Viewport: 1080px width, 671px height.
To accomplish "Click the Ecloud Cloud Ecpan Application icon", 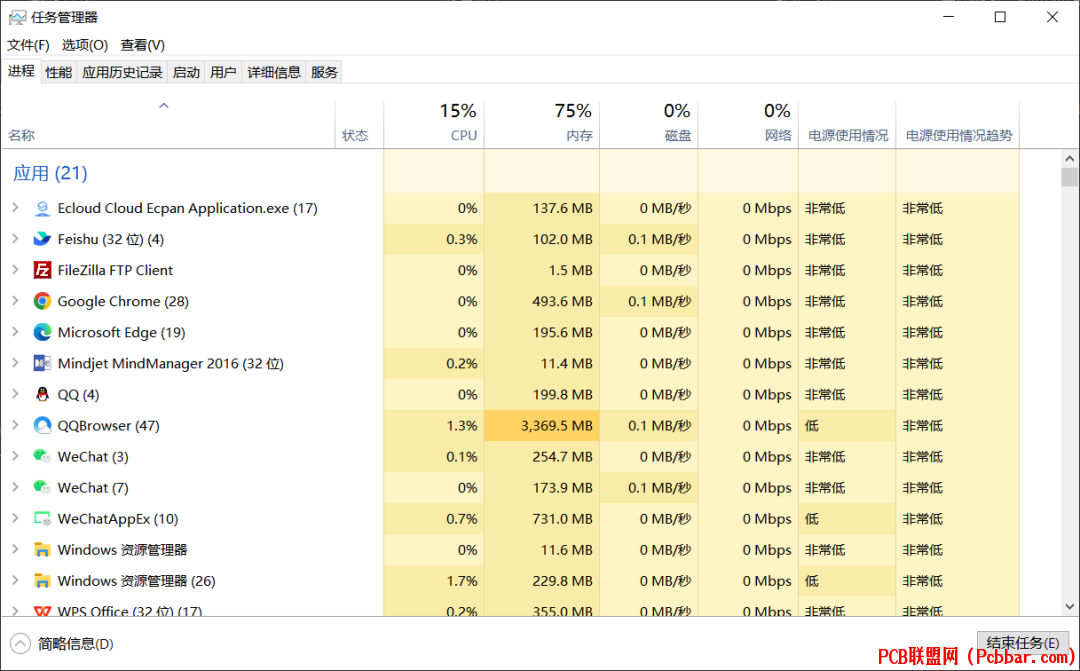I will [42, 208].
